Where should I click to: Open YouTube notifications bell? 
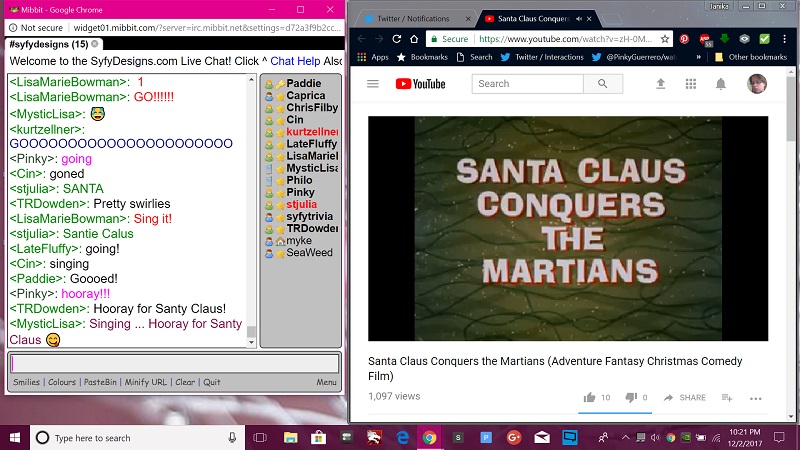(x=720, y=84)
